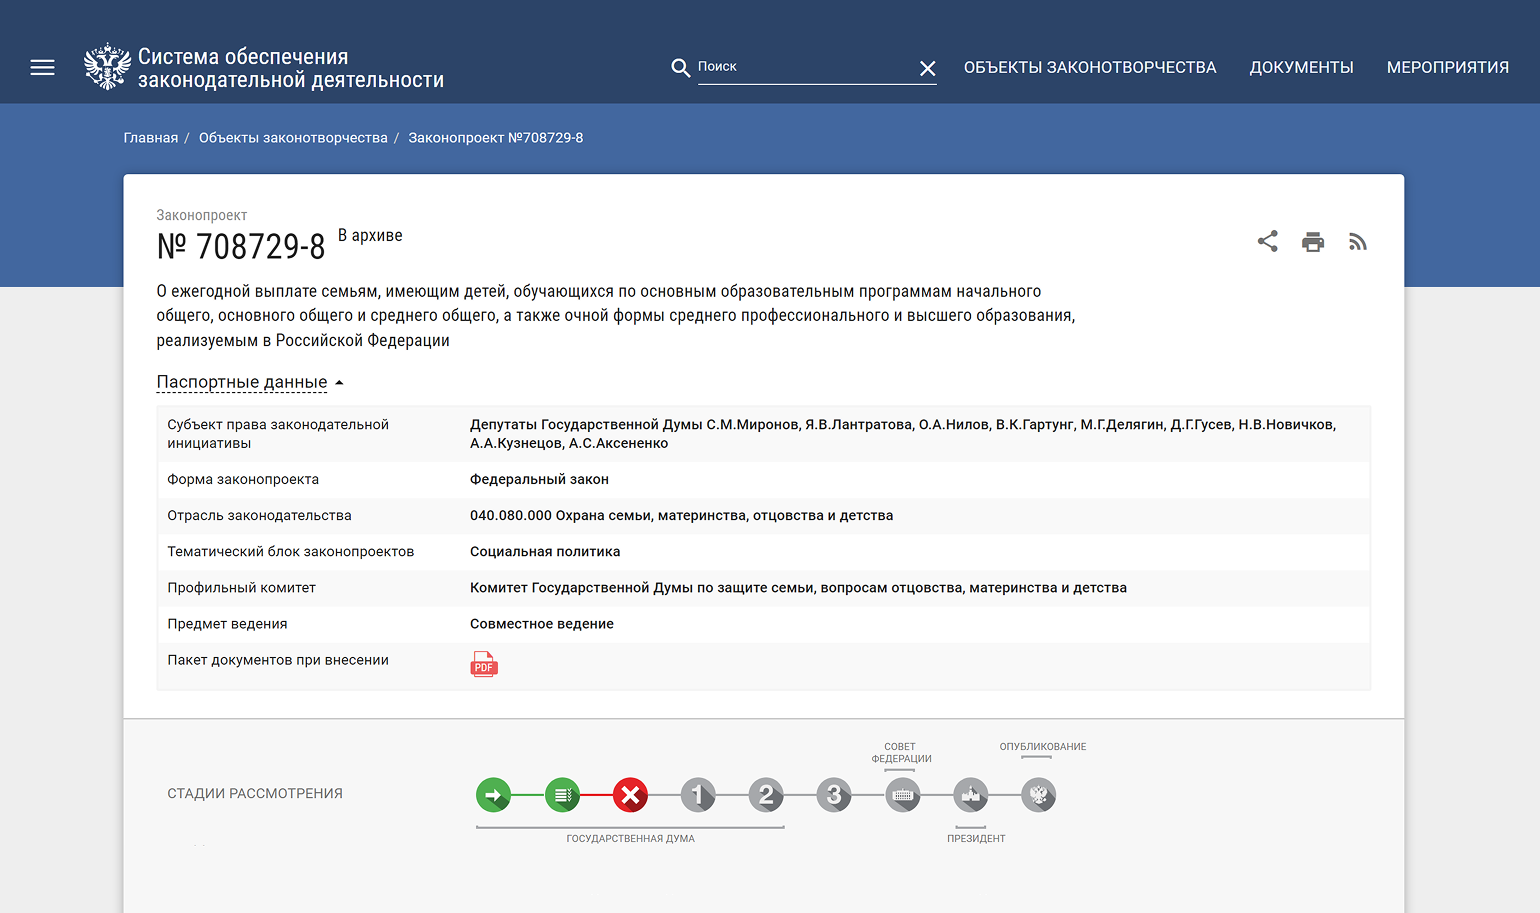
Task: Print the bill page
Action: (1313, 241)
